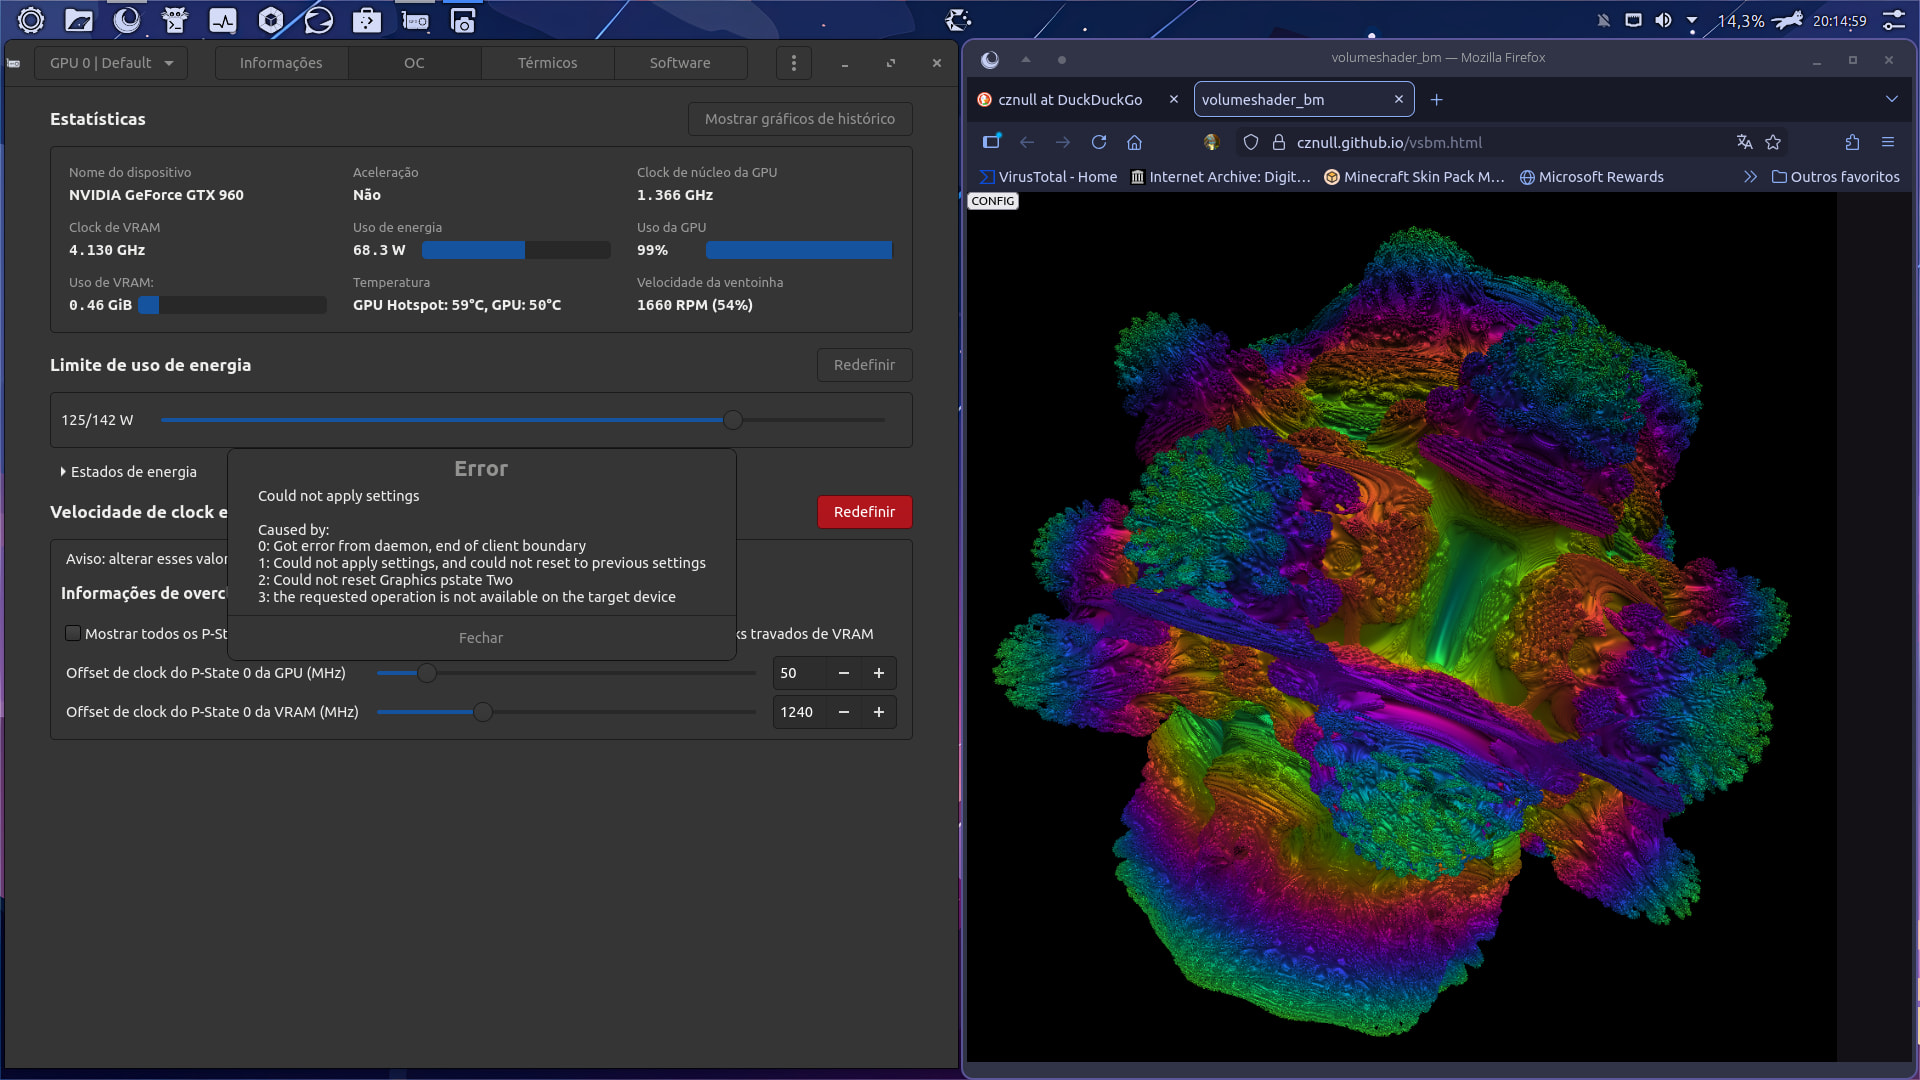
Task: Click system tray volume icon
Action: click(1663, 20)
